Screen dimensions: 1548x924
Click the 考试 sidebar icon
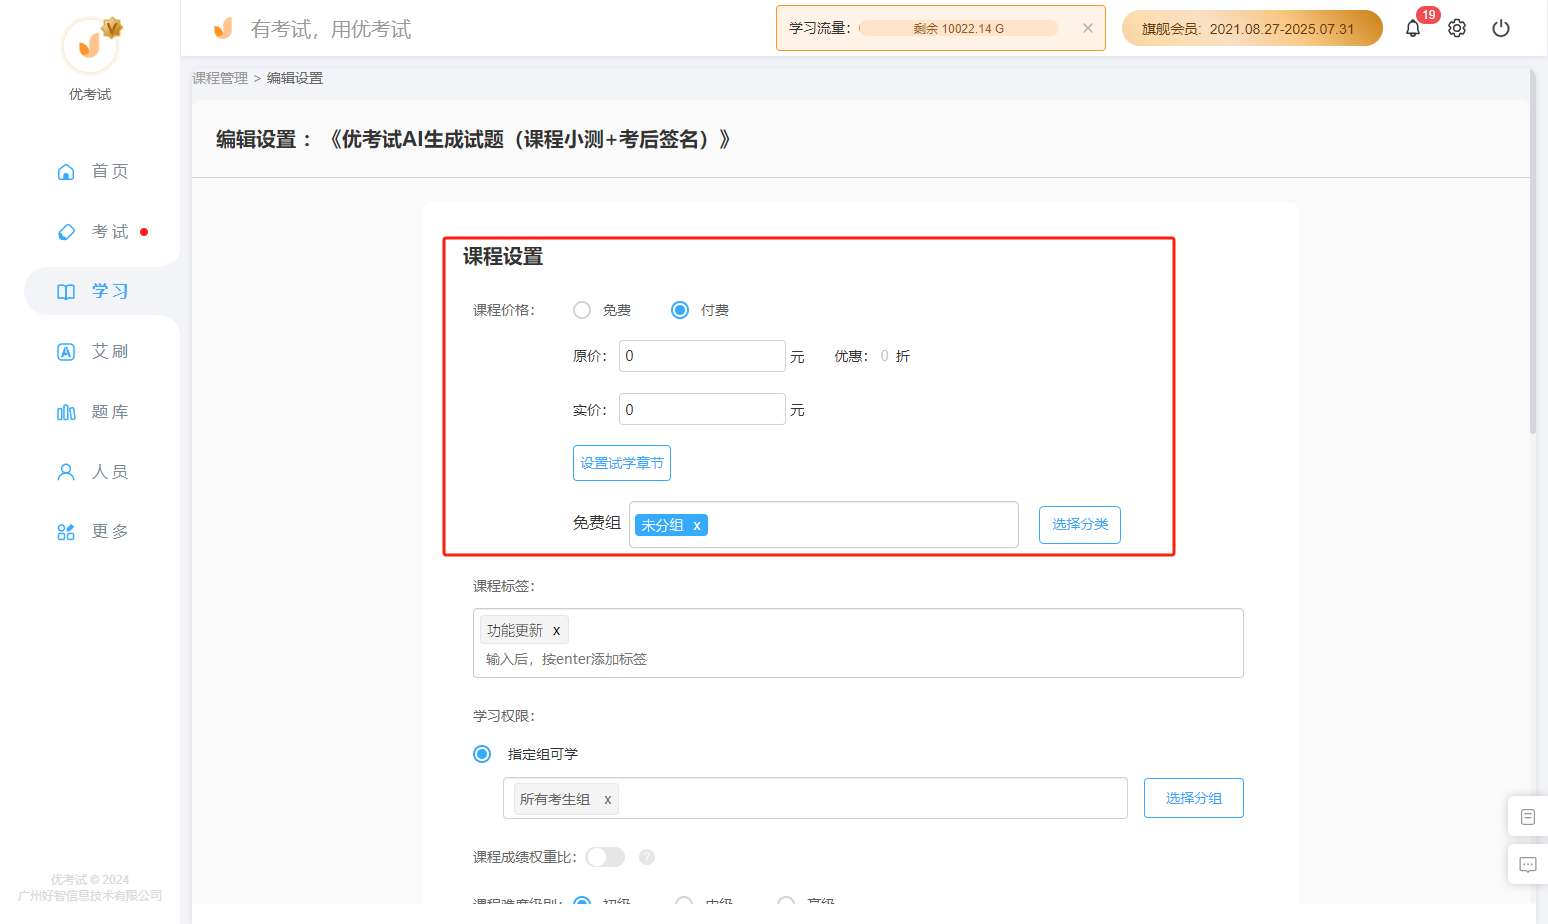pos(66,232)
